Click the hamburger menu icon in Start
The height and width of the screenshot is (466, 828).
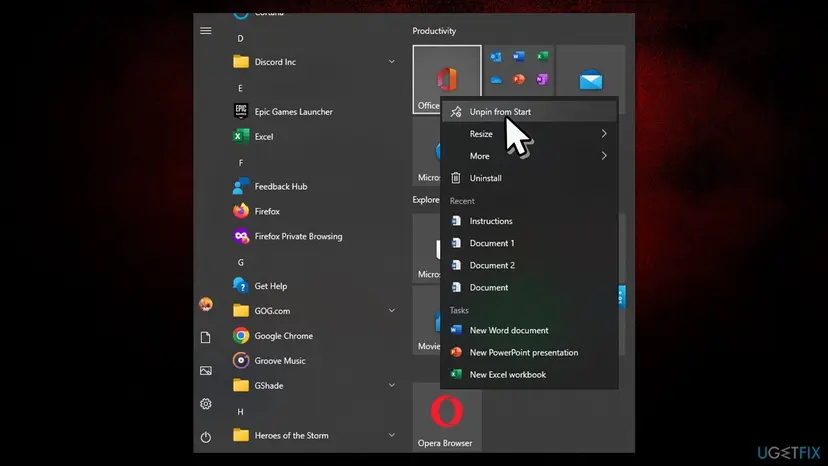click(x=206, y=31)
